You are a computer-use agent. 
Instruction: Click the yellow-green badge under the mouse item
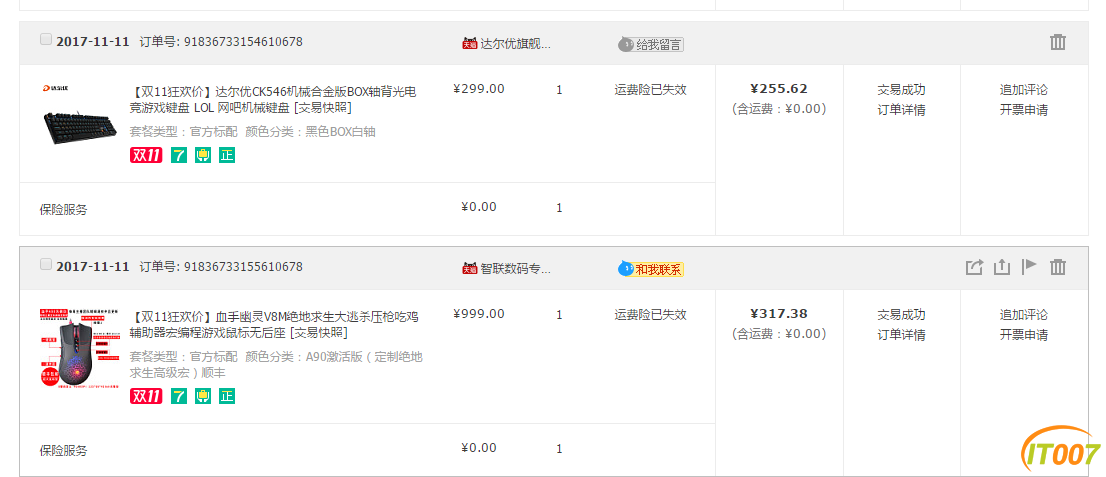pos(203,396)
